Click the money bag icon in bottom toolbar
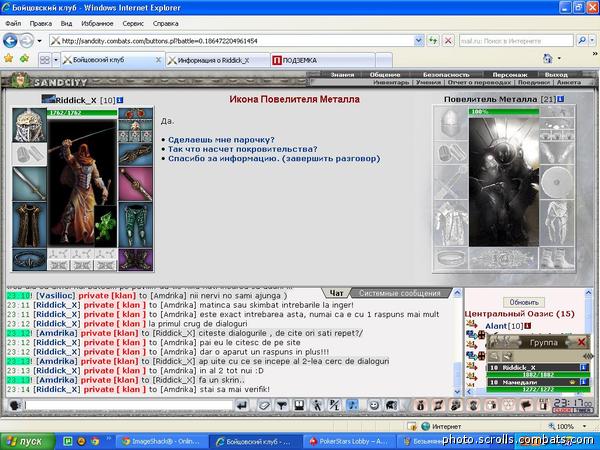This screenshot has width=600, height=450. click(420, 405)
